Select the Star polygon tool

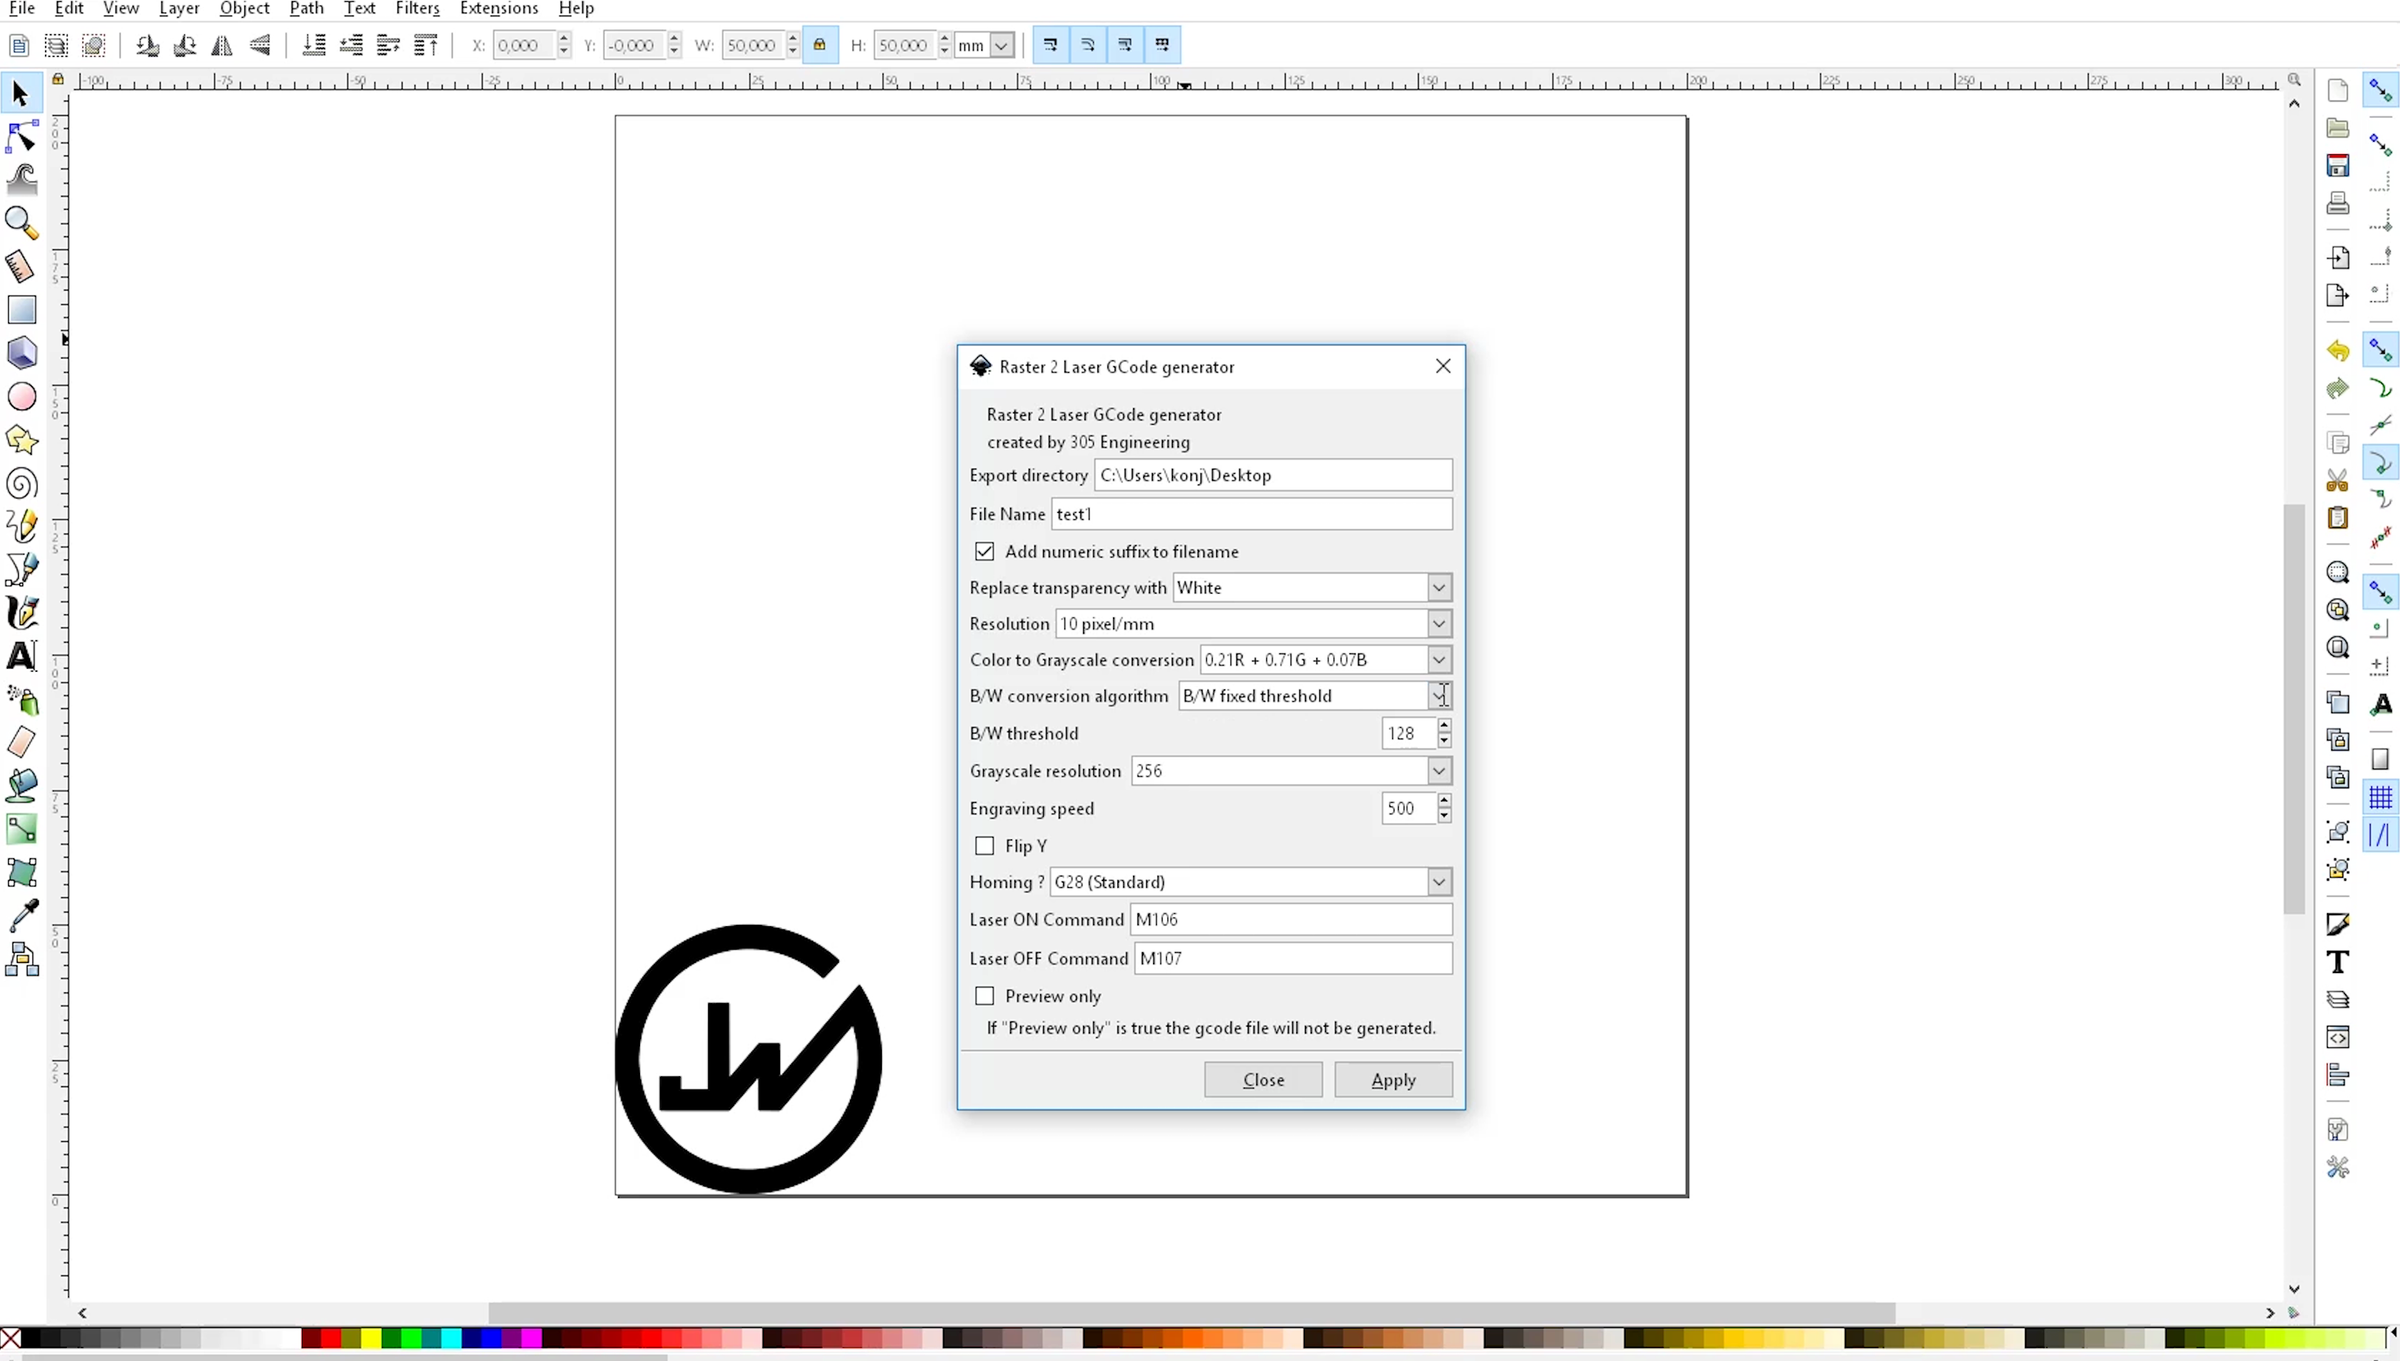(21, 440)
